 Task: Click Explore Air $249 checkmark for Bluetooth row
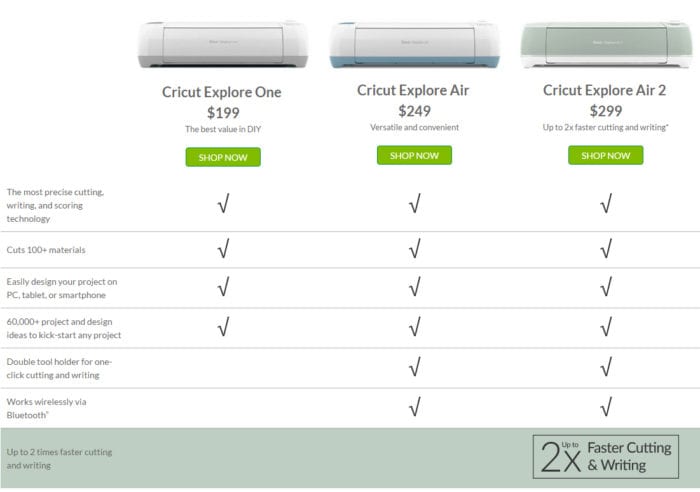click(x=414, y=407)
